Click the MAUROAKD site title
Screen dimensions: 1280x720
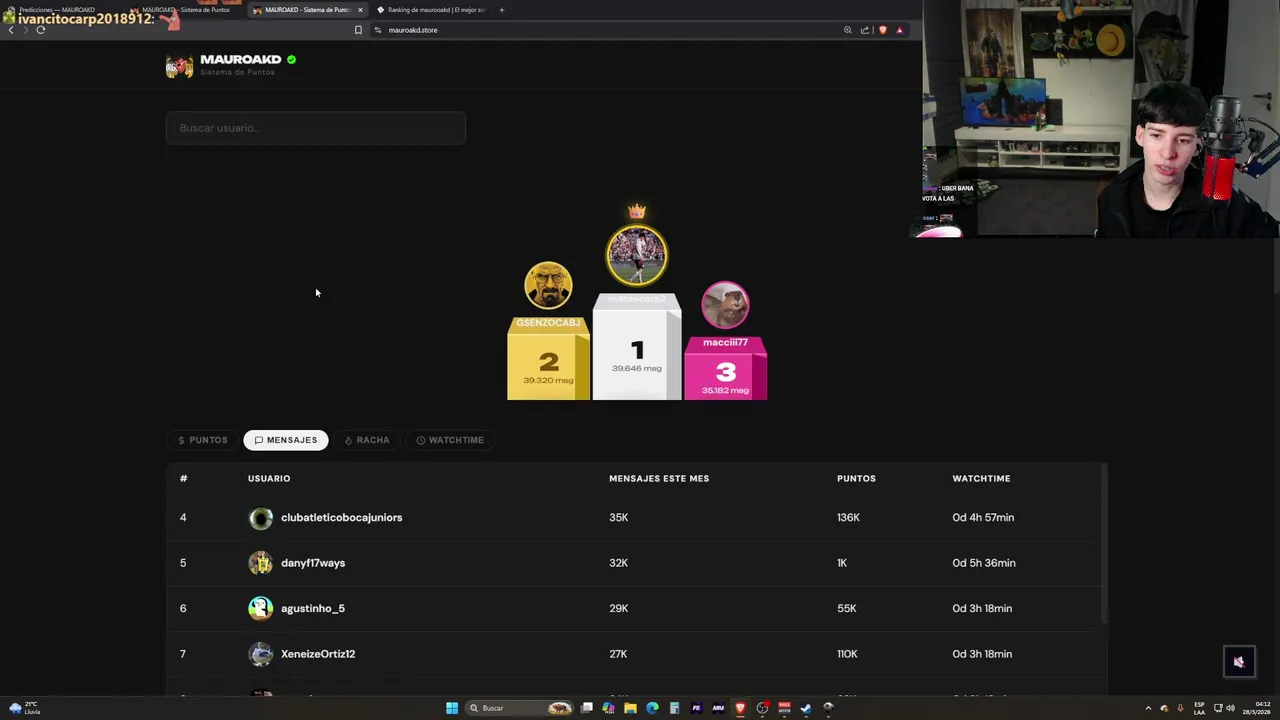[x=240, y=59]
